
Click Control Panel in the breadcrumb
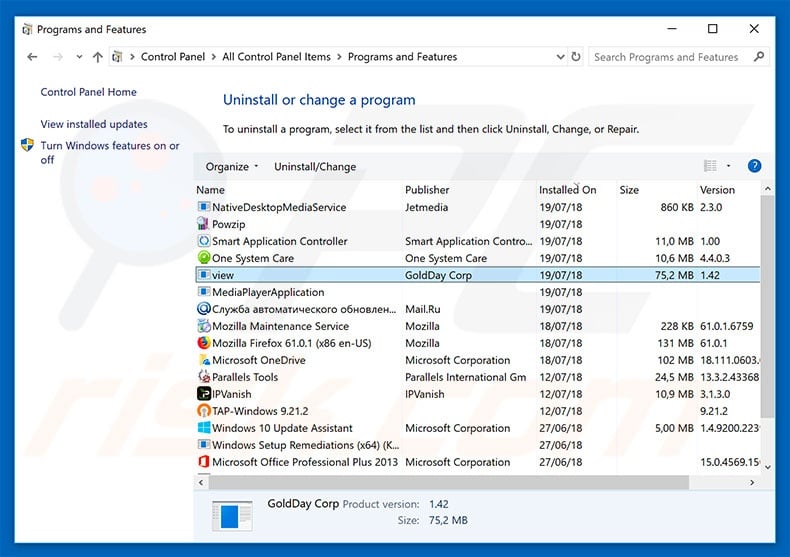tap(173, 57)
